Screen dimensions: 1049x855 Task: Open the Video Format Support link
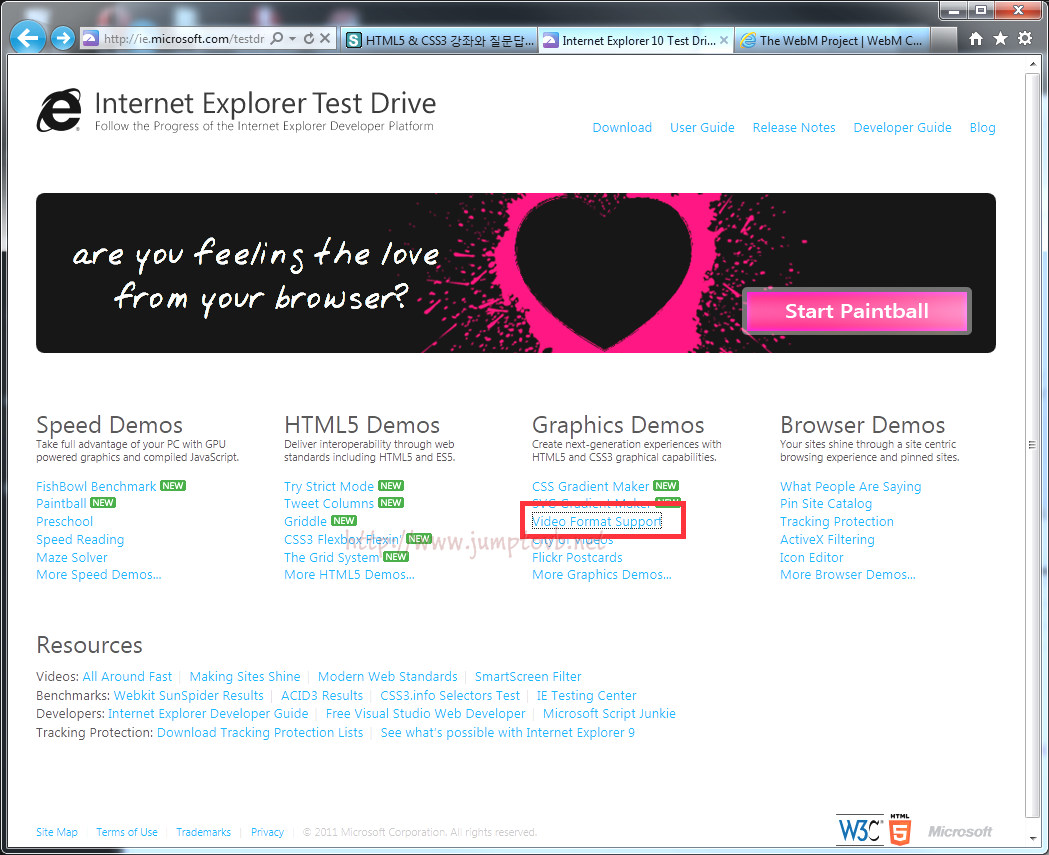[596, 521]
